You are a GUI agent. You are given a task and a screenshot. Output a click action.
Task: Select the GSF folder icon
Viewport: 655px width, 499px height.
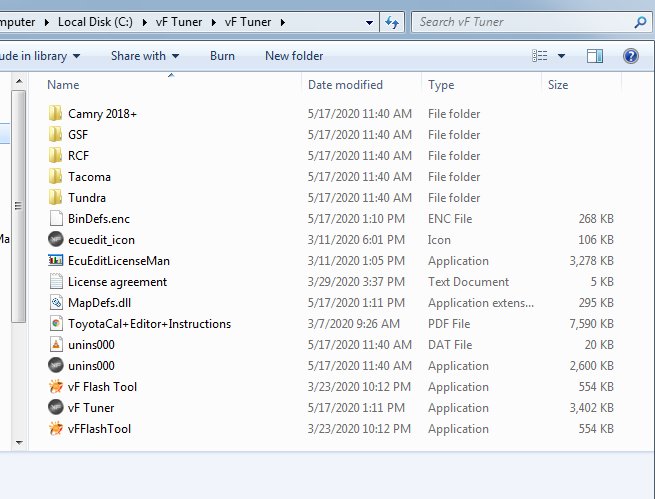(x=56, y=134)
